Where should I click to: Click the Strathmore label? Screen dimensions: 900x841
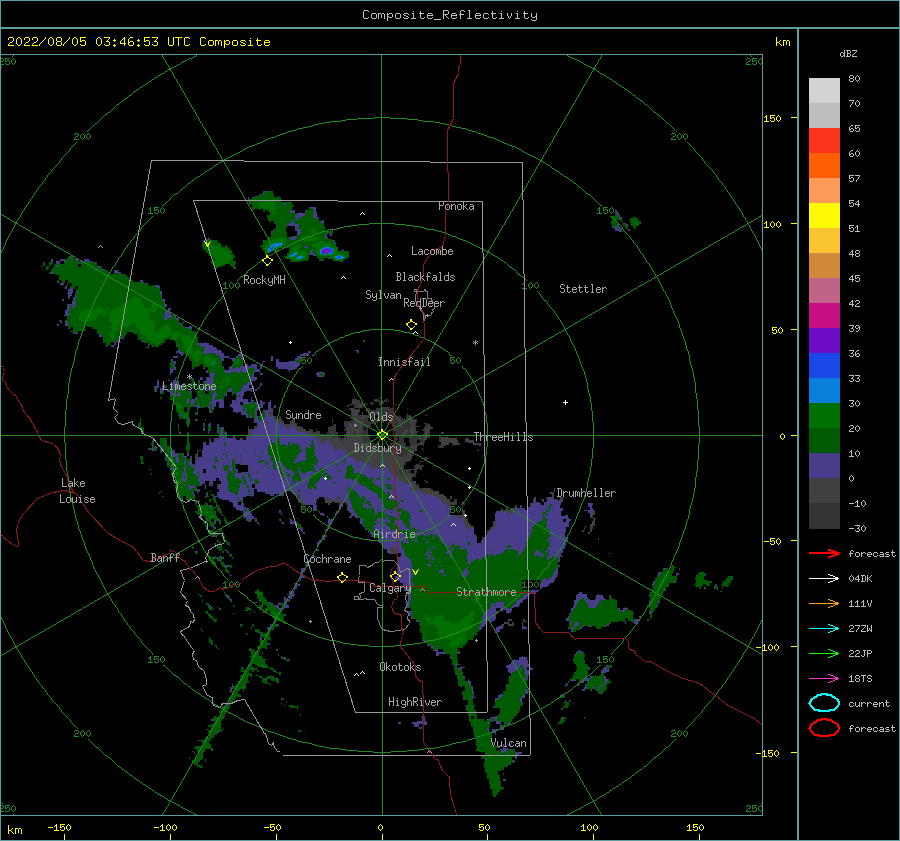point(486,592)
